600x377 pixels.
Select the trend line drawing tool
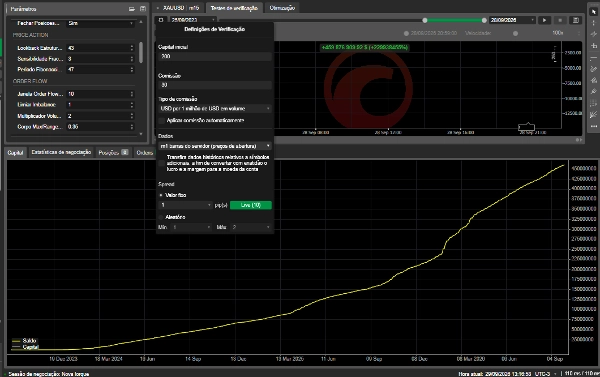[593, 34]
